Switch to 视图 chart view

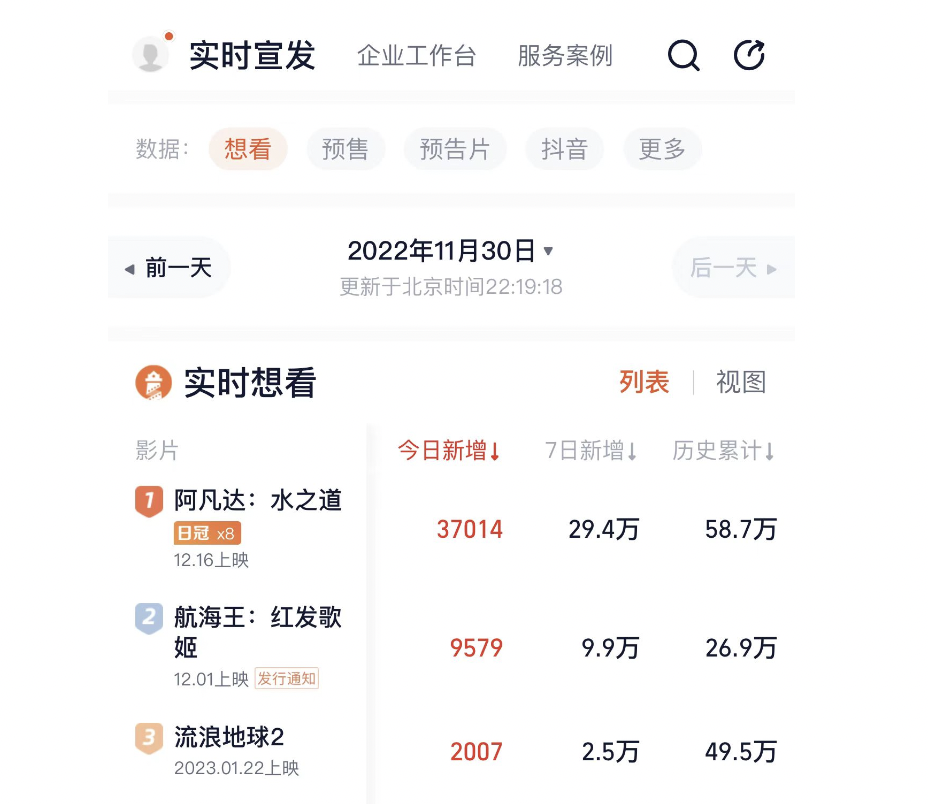tap(741, 382)
